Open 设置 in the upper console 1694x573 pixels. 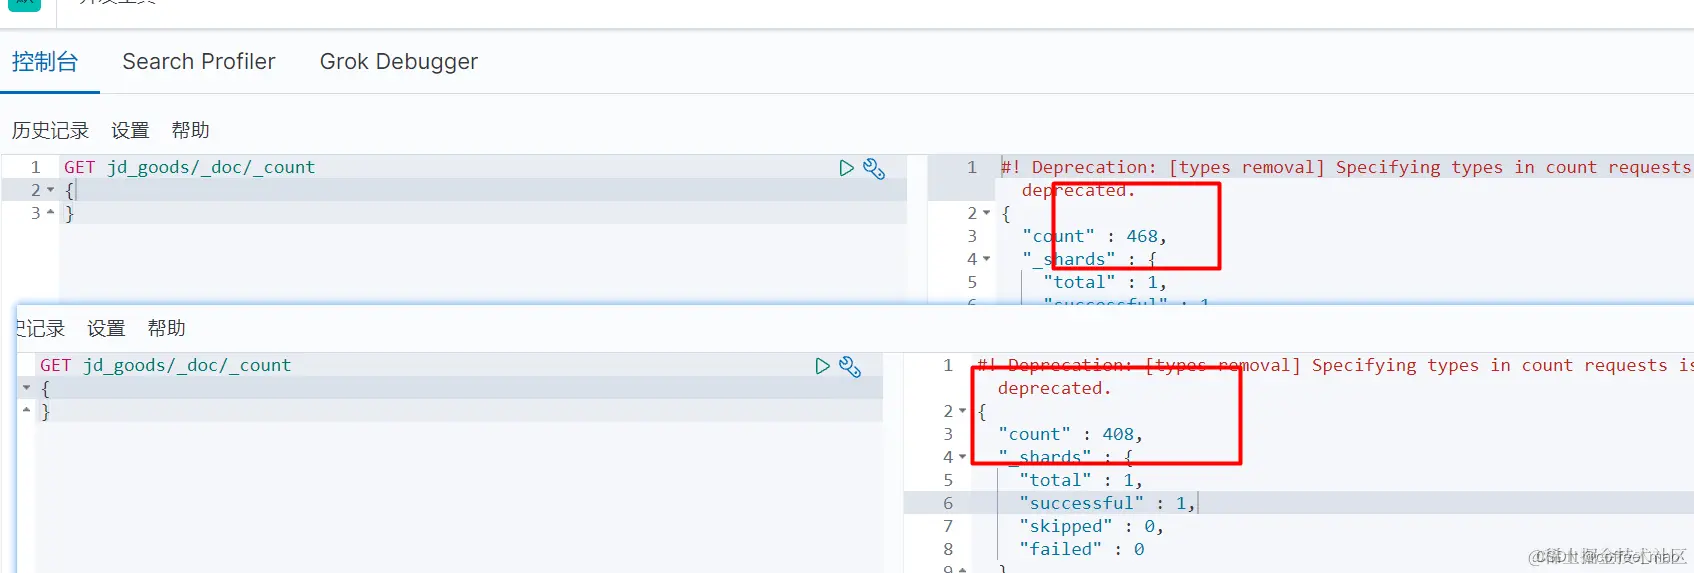pos(130,130)
